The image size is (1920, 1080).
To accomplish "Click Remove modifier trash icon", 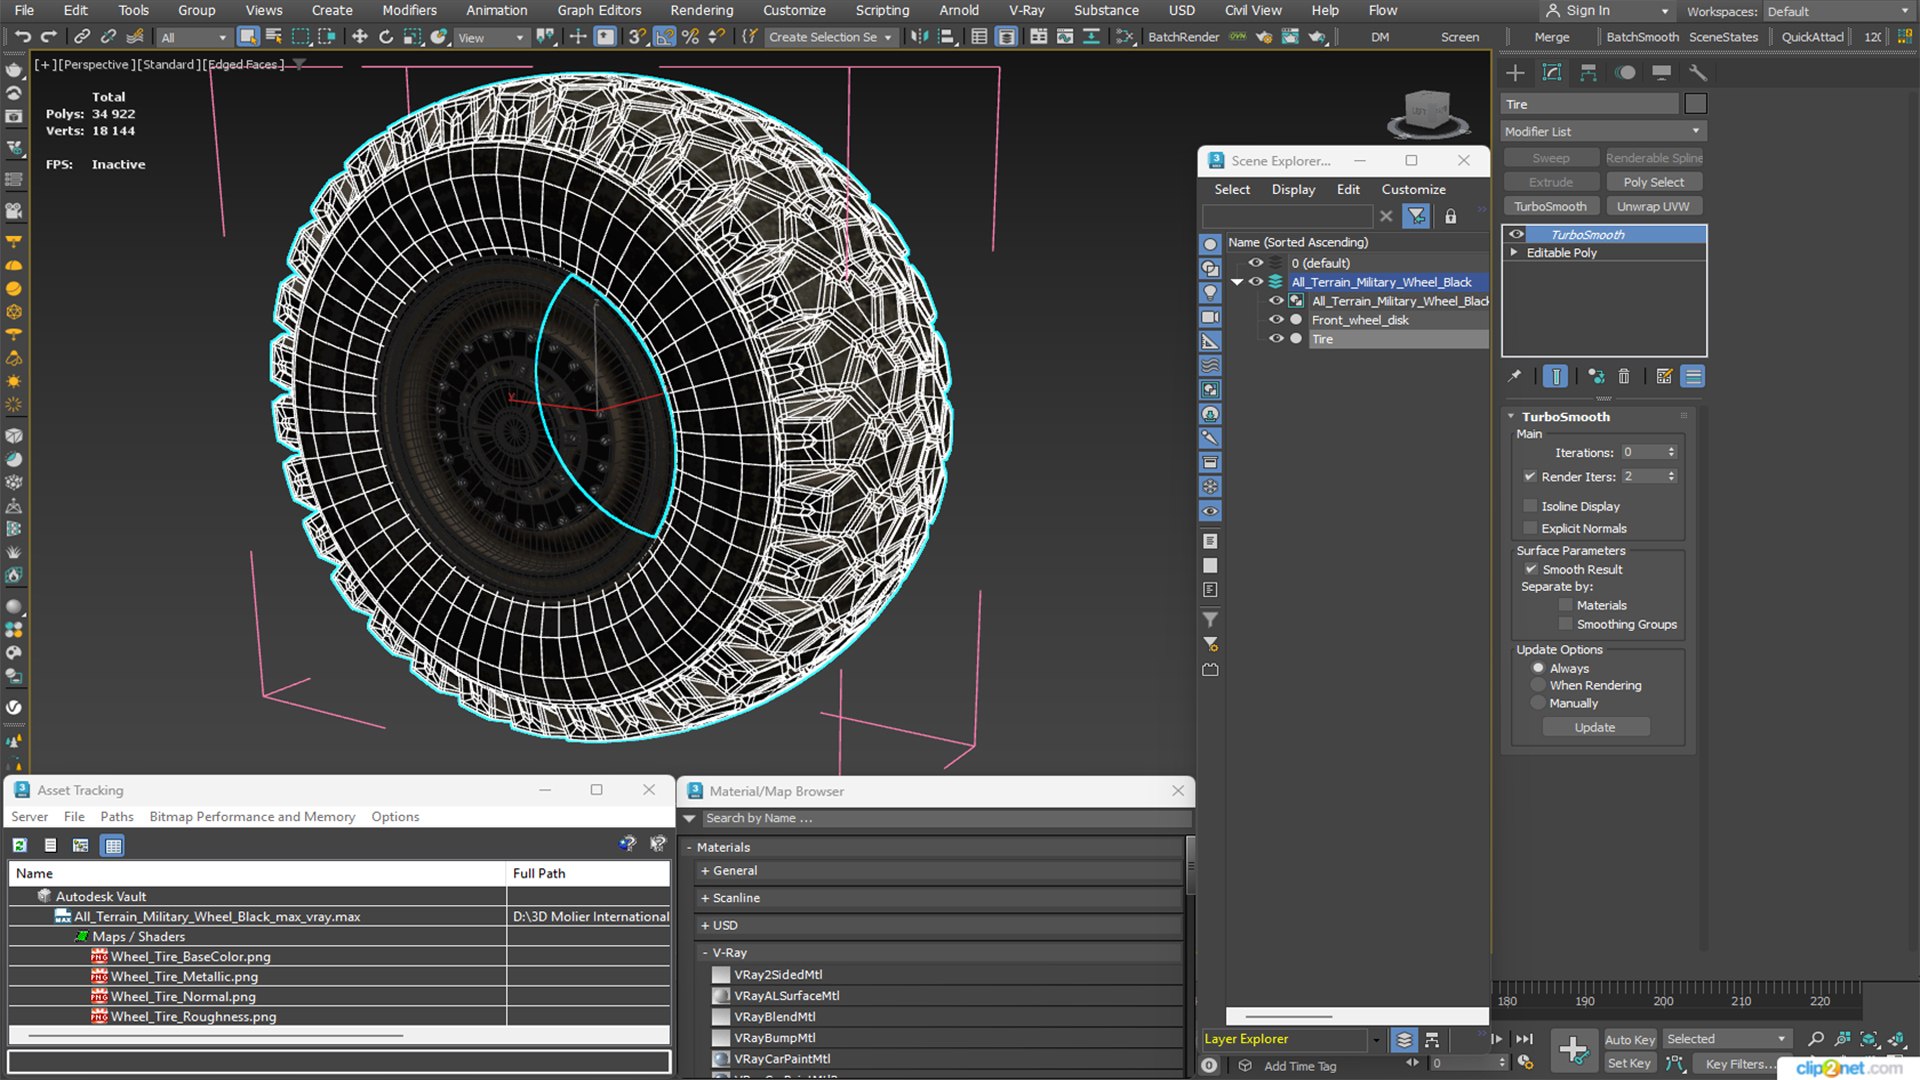I will pyautogui.click(x=1624, y=376).
